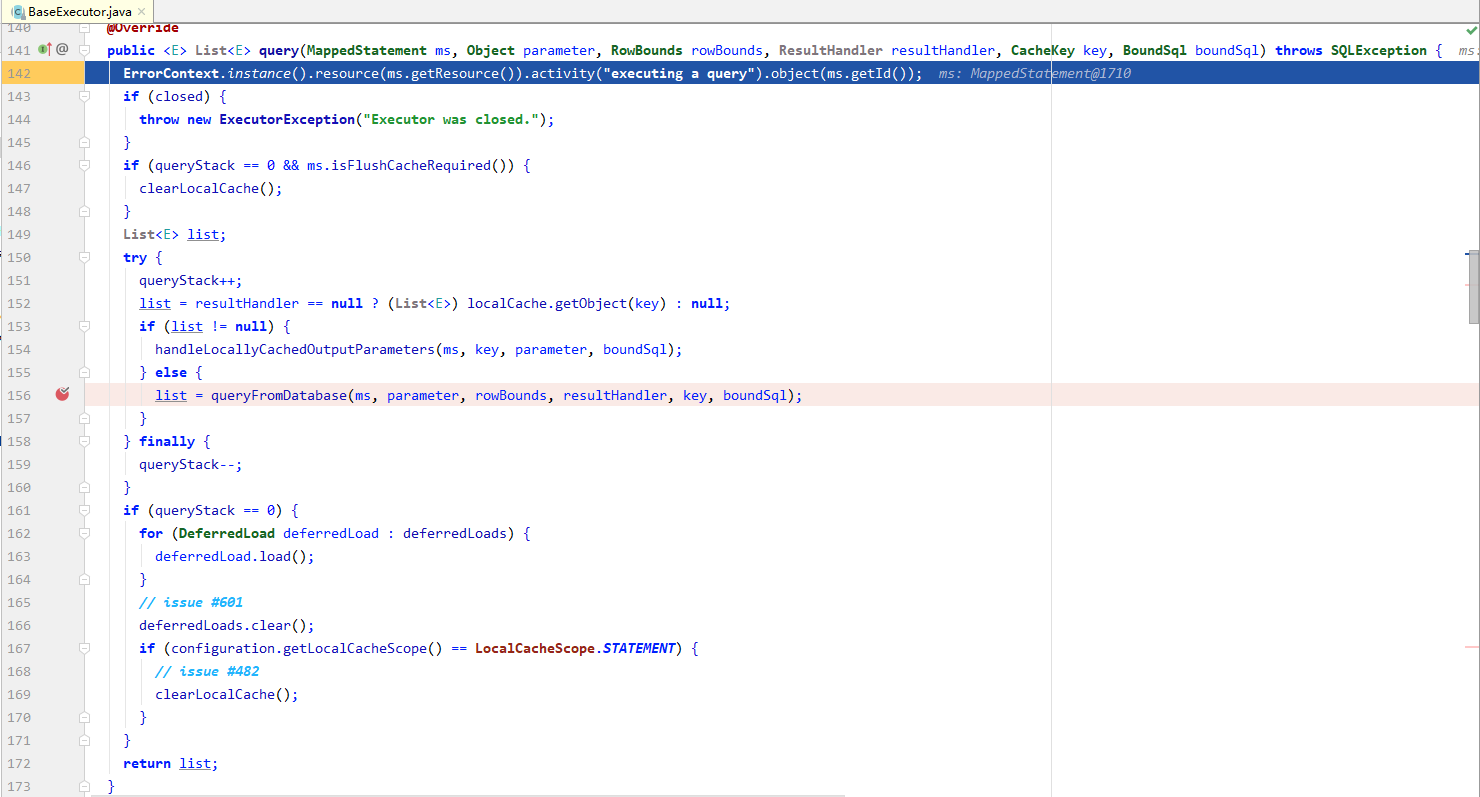
Task: Click the "Executor was closed." string
Action: click(451, 119)
